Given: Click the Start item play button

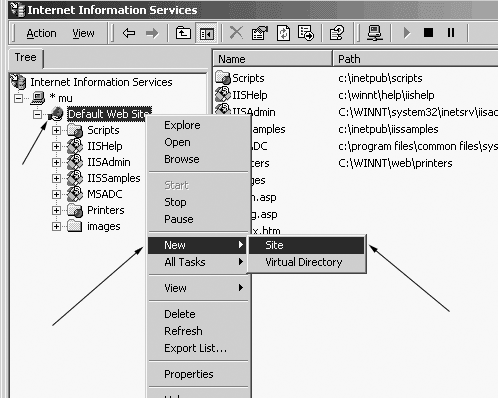Looking at the screenshot, I should (x=407, y=33).
